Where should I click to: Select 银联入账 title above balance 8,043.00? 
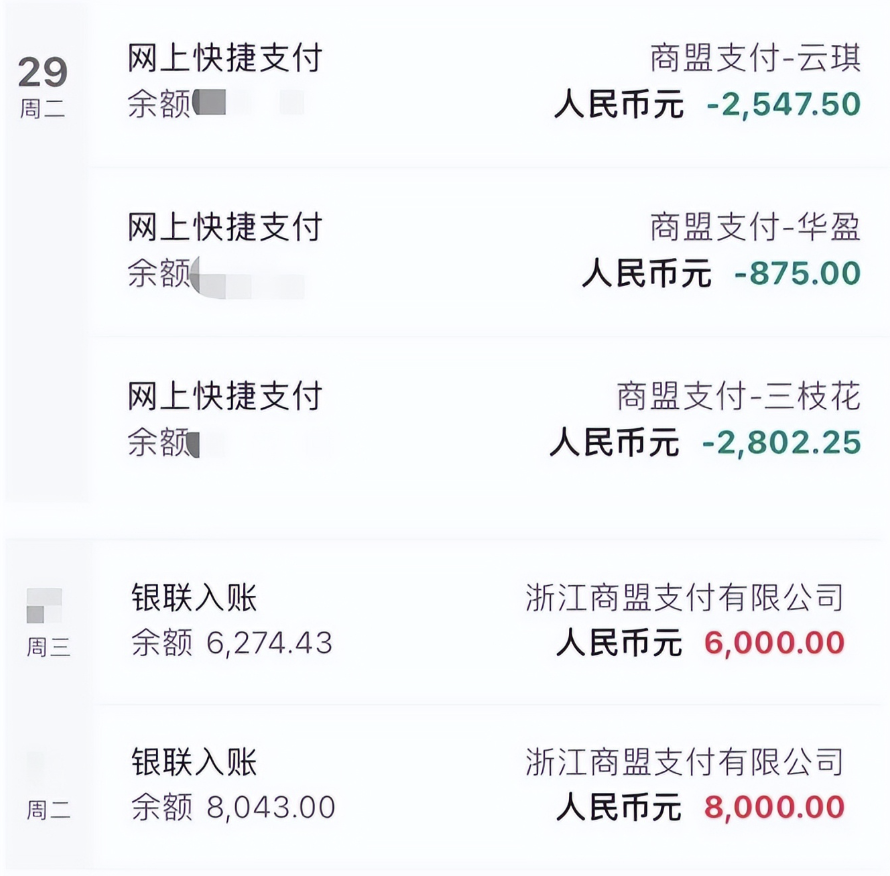[x=194, y=762]
